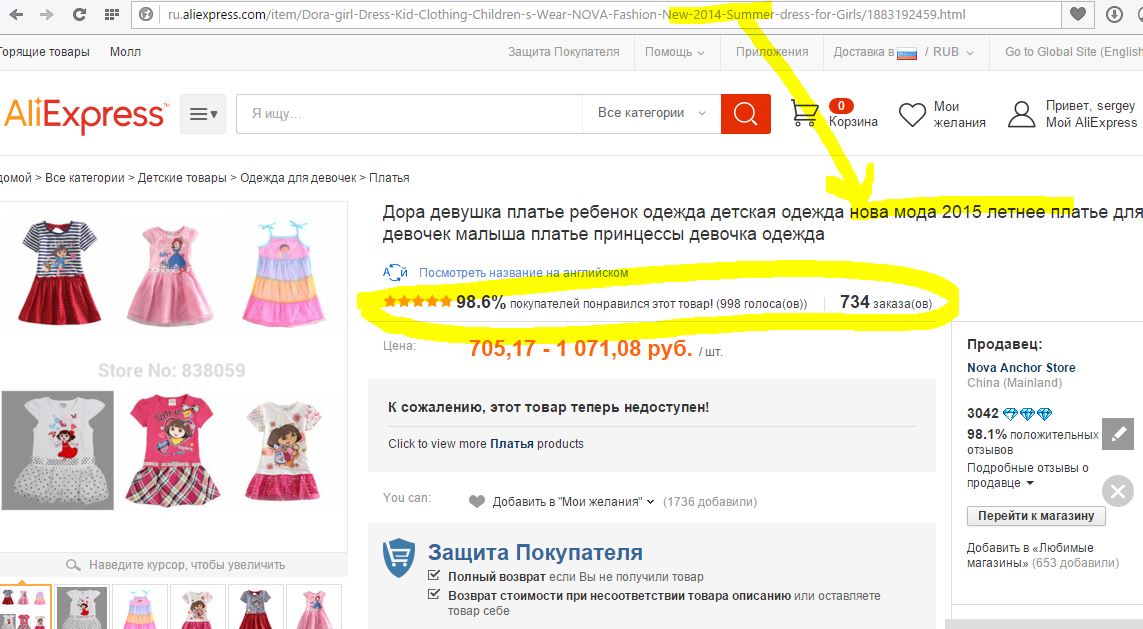Click Платья breadcrumb link
Screen dimensions: 1143x629
click(x=389, y=178)
